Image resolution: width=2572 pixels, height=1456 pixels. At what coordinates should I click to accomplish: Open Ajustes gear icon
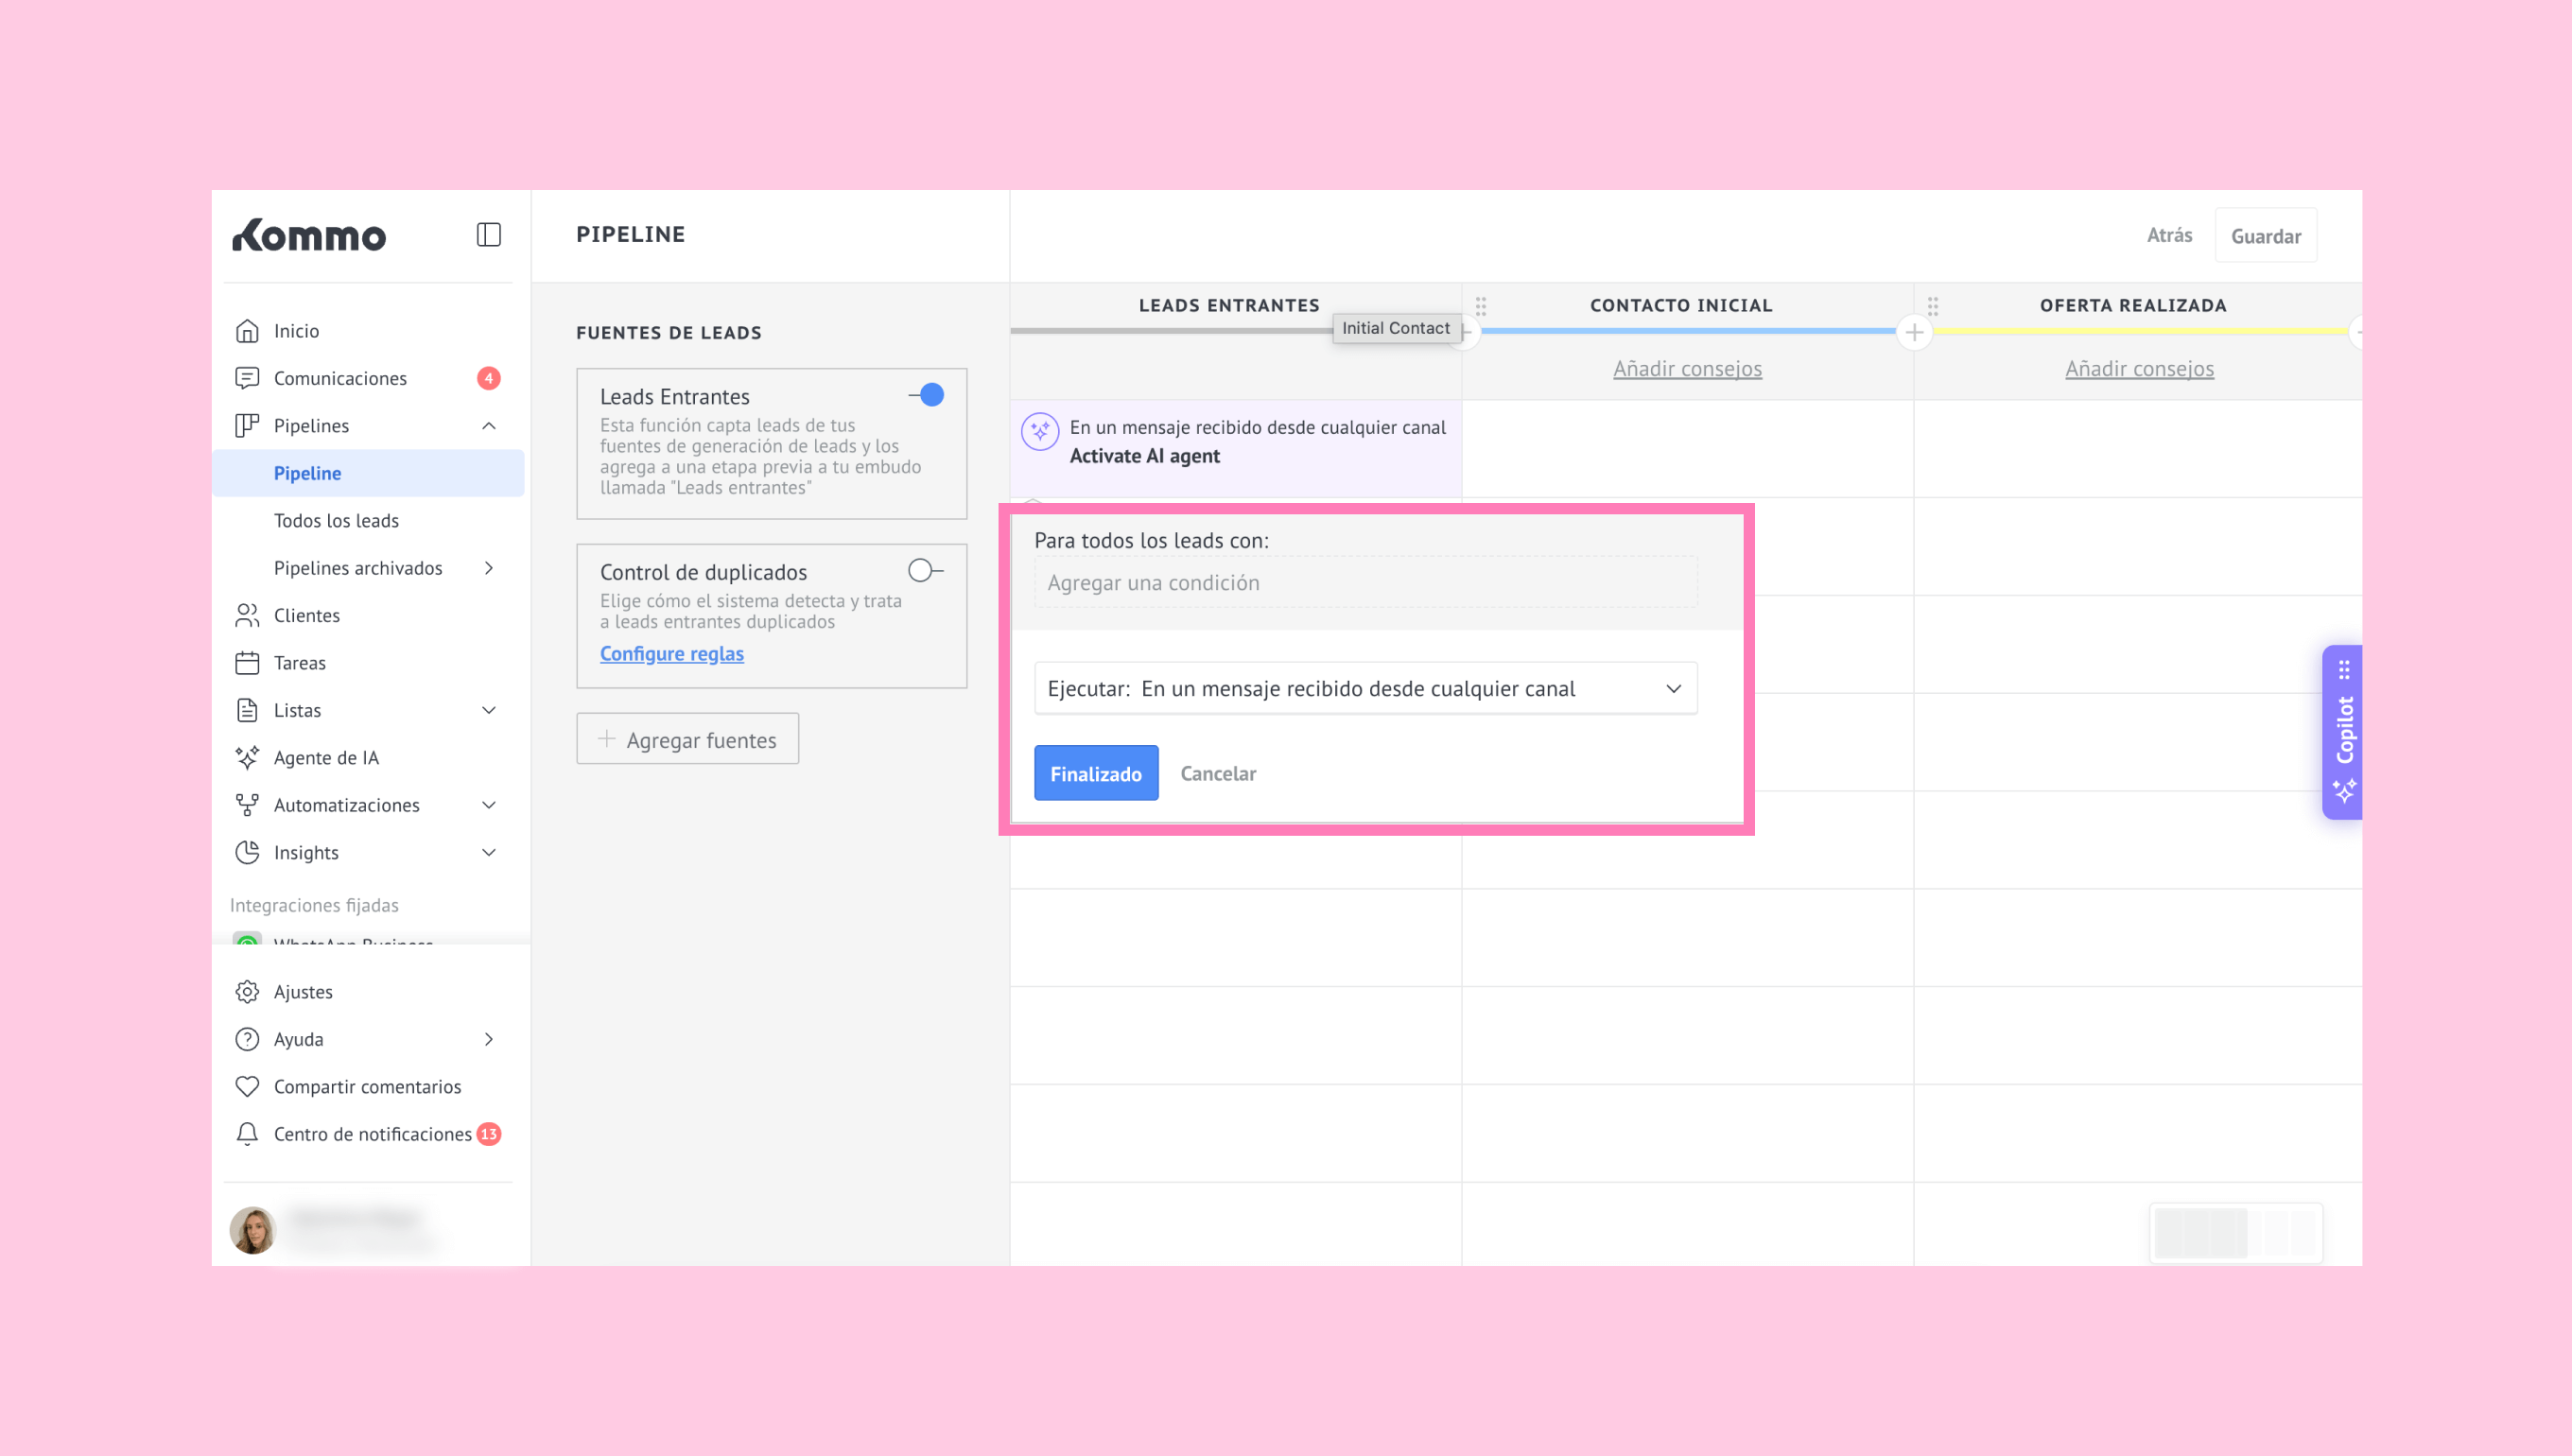247,992
